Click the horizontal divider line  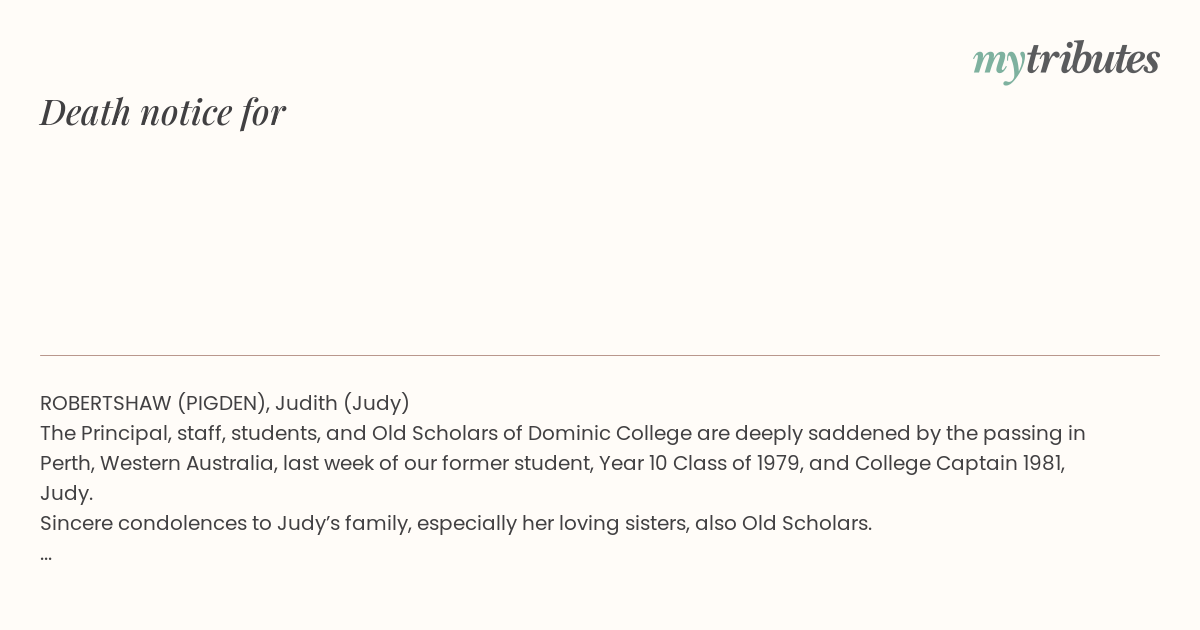pyautogui.click(x=600, y=355)
